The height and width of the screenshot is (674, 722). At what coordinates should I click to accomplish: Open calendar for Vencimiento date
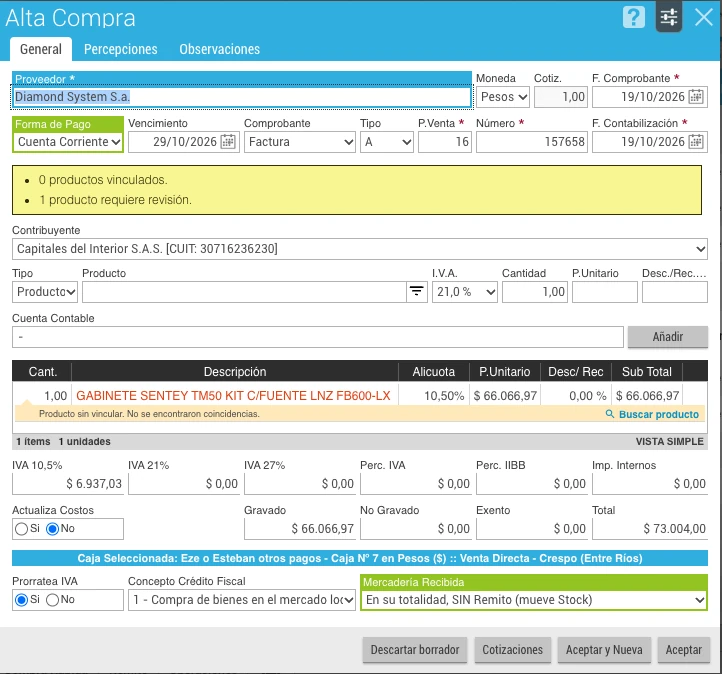coord(228,142)
